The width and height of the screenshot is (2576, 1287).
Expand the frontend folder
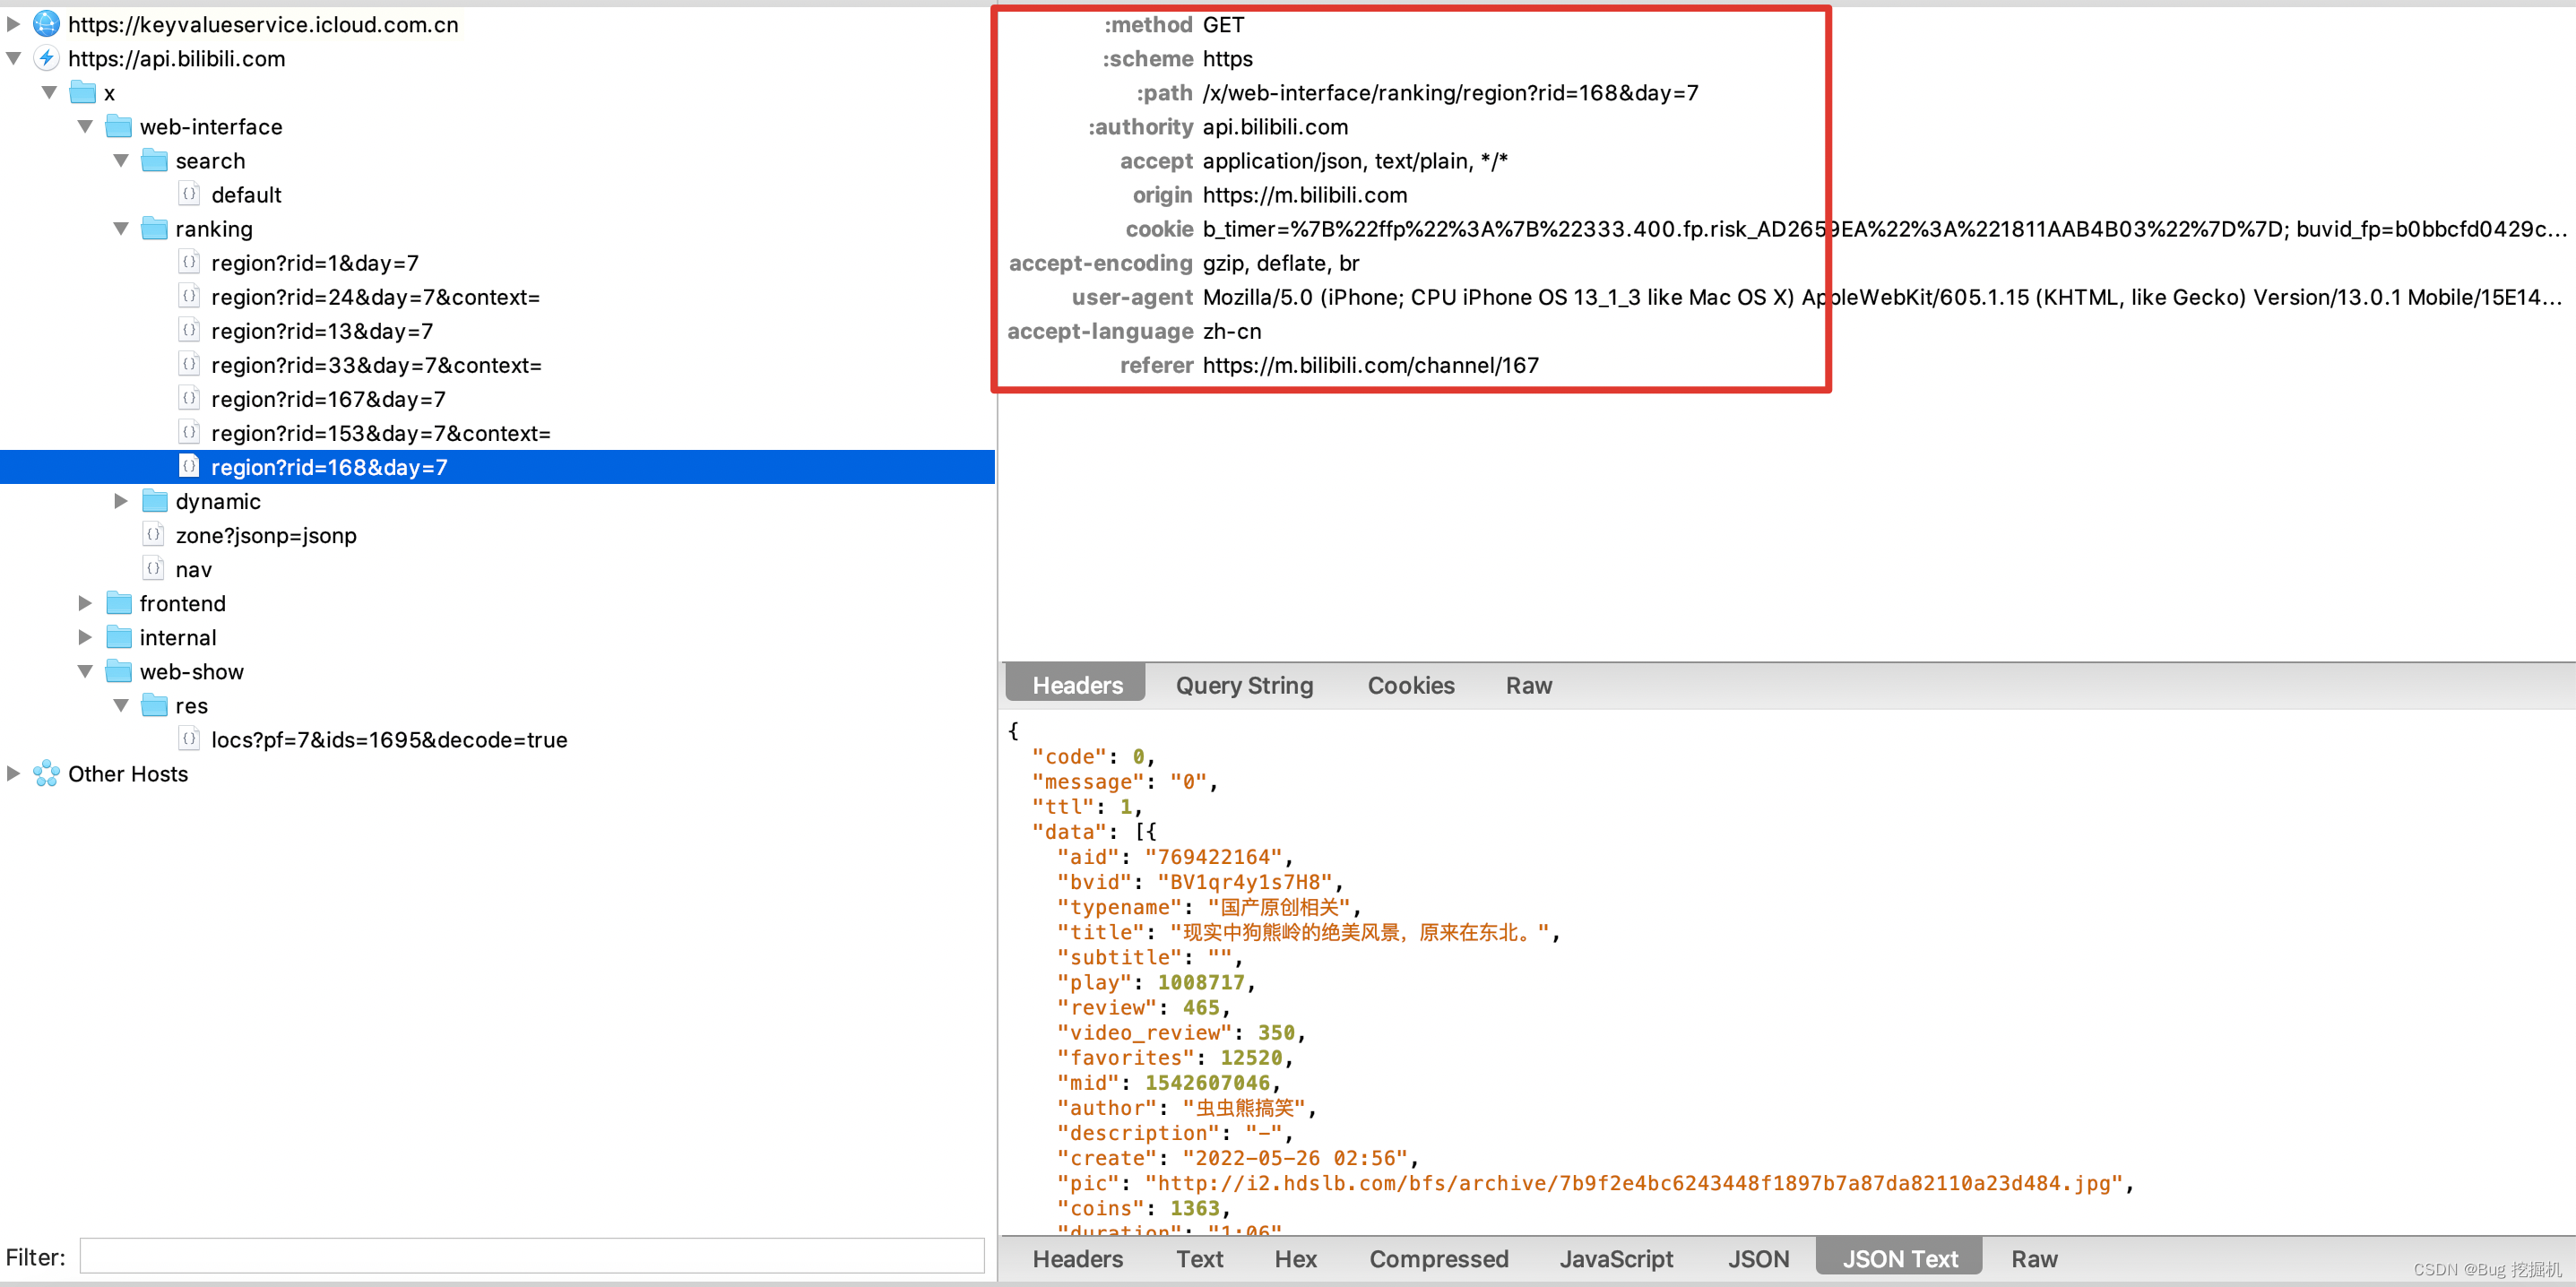pos(85,603)
